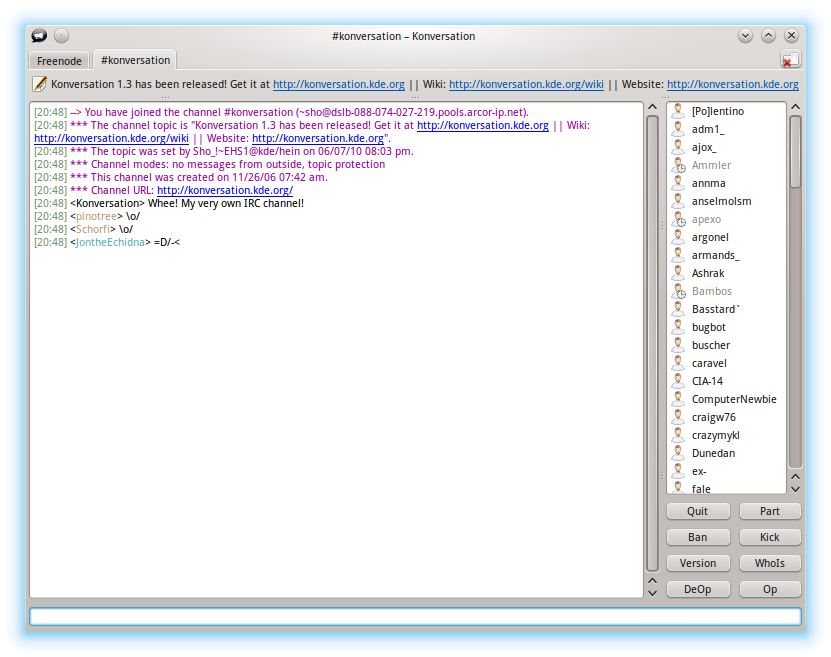This screenshot has width=831, height=657.
Task: Click the nick Schorfi in chat log
Action: [93, 229]
